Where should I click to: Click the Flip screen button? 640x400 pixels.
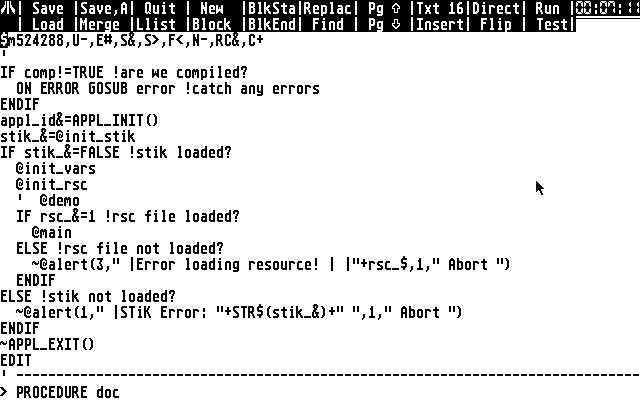click(x=496, y=24)
